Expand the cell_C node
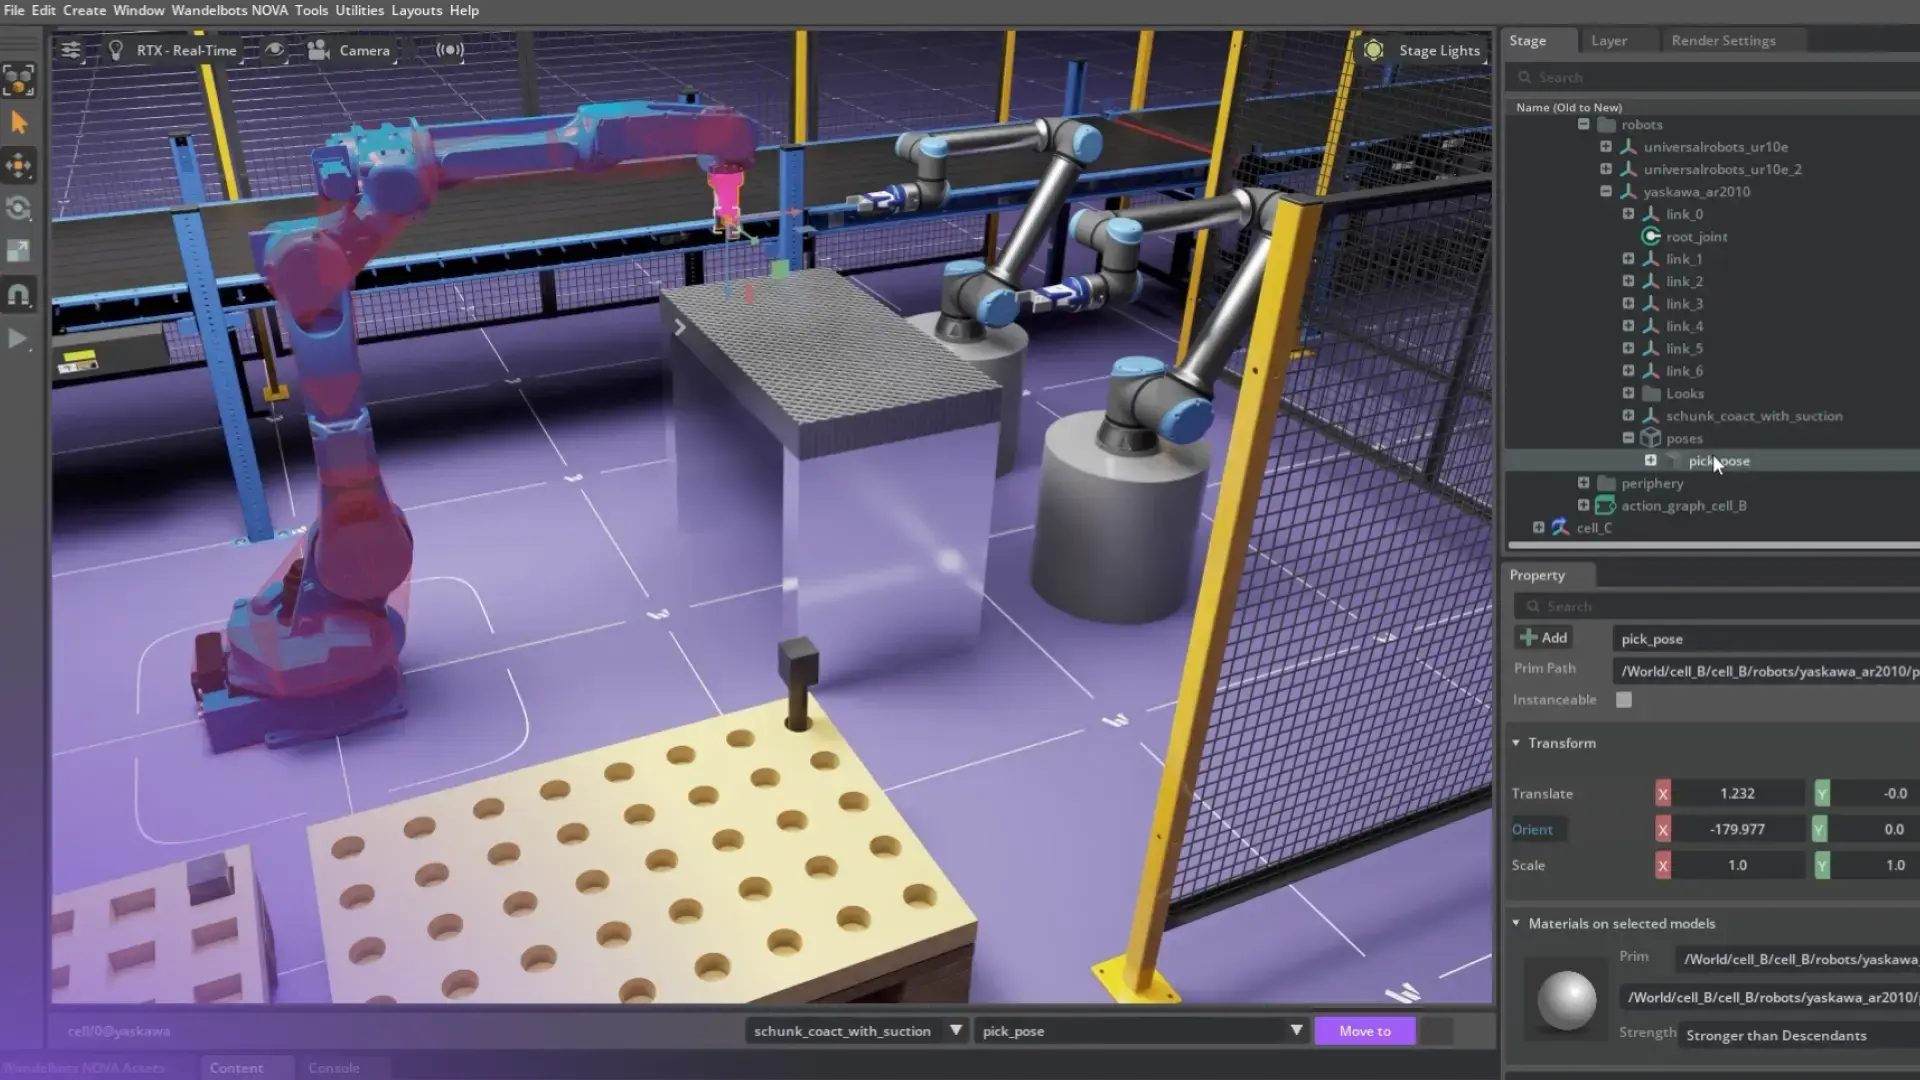This screenshot has width=1920, height=1080. pyautogui.click(x=1539, y=527)
